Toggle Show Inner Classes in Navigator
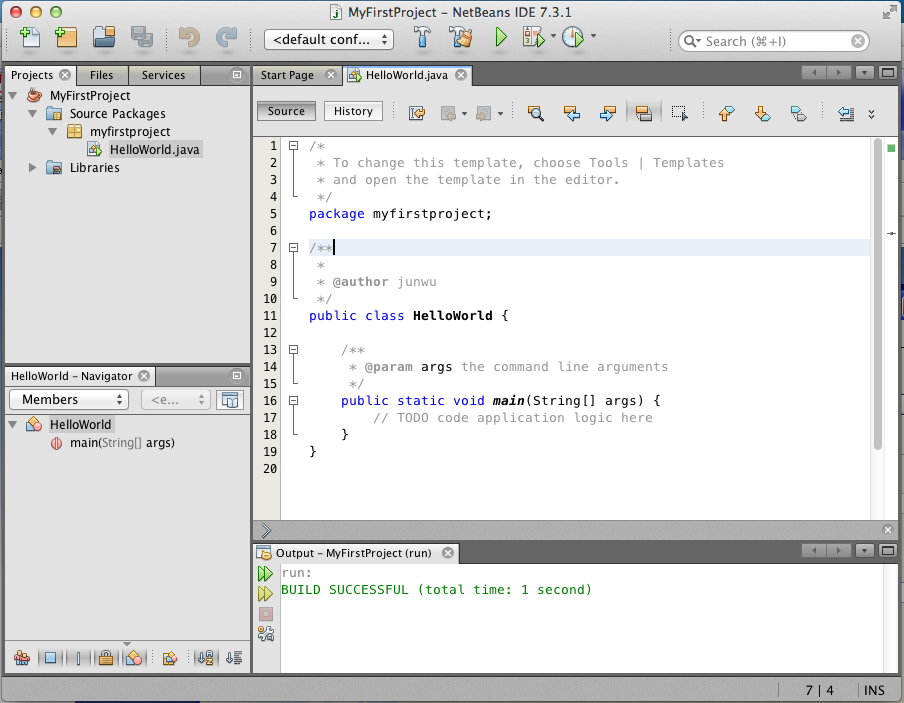The width and height of the screenshot is (904, 703). (x=134, y=657)
